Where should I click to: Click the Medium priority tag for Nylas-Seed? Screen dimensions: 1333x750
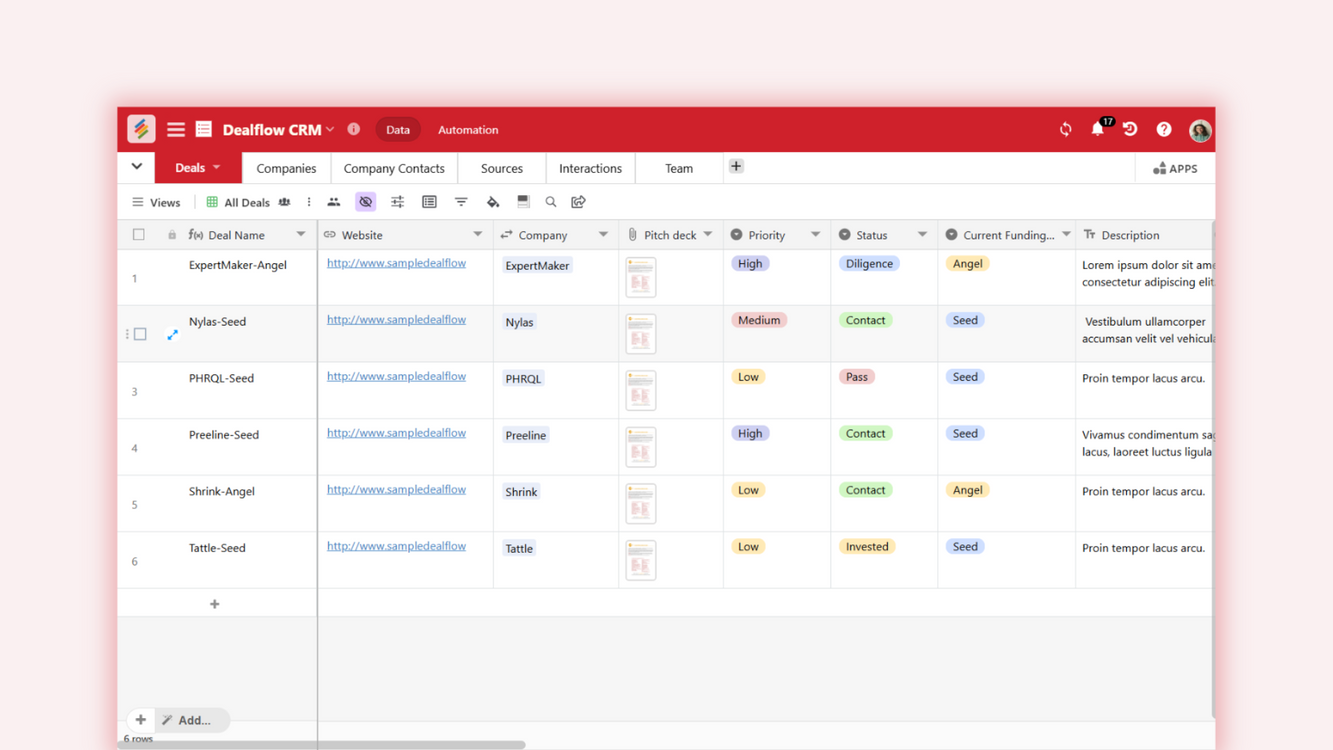[x=759, y=320]
